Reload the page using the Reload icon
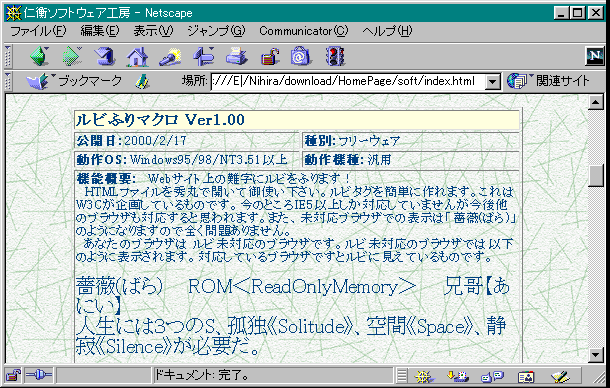The image size is (610, 388). [x=105, y=56]
